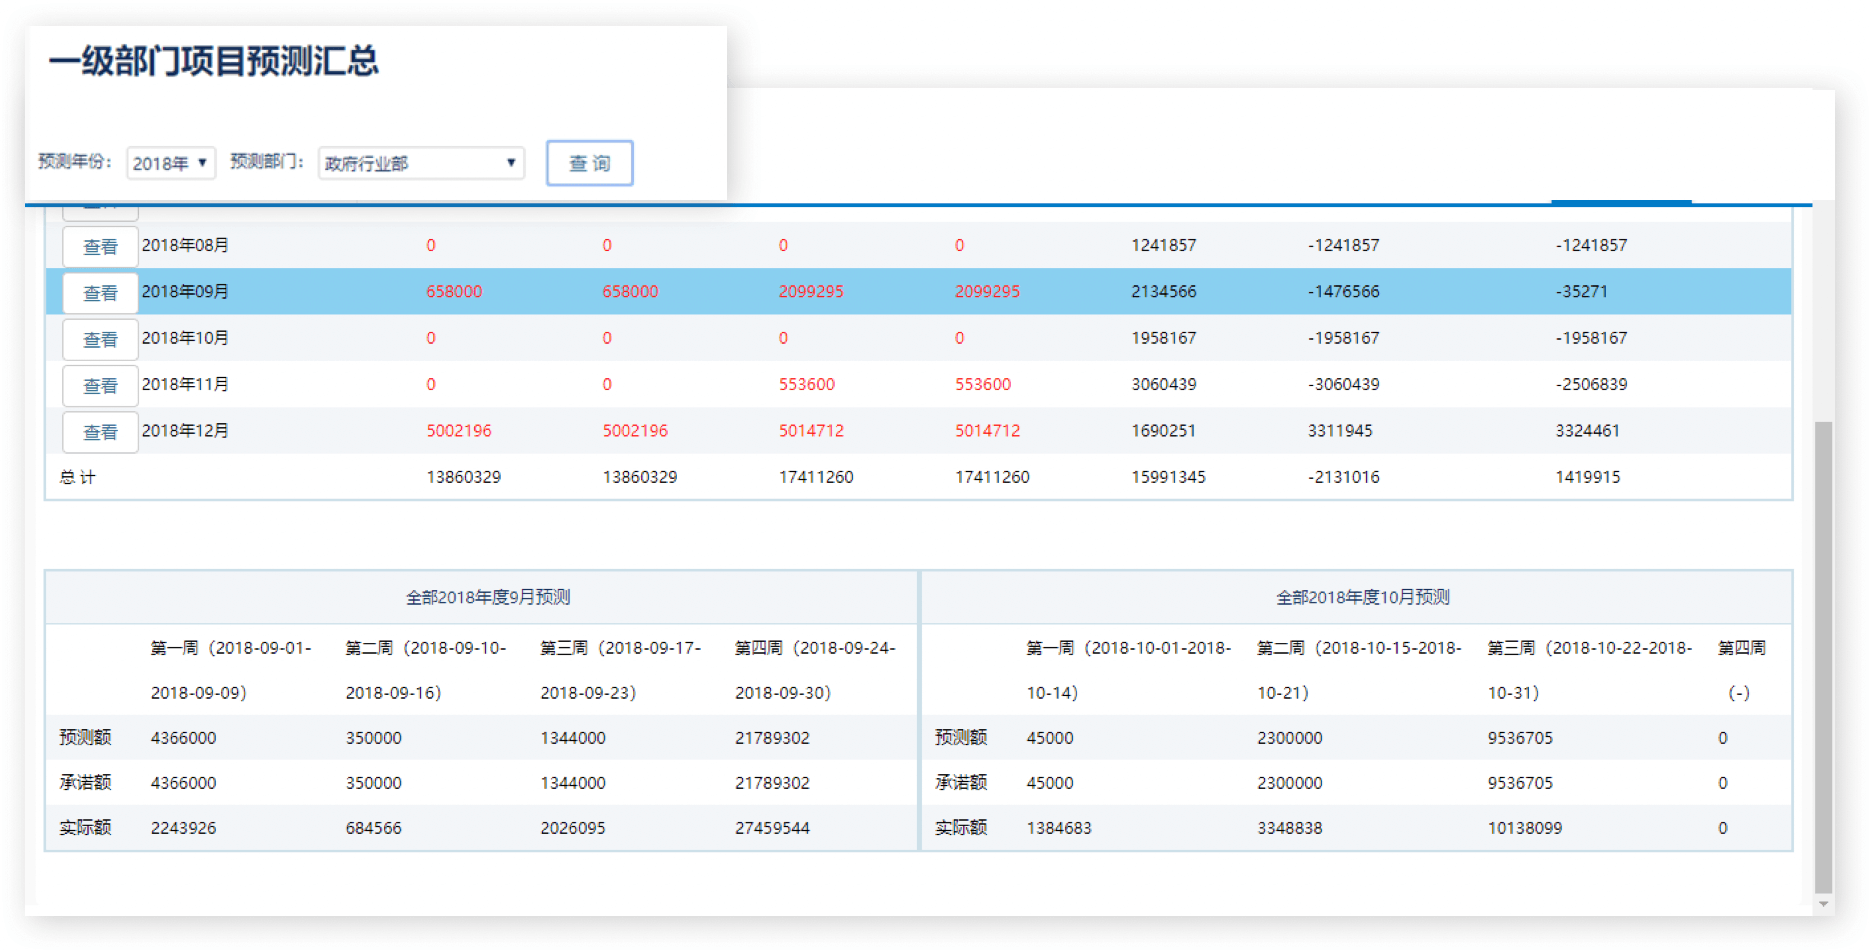Click value -2506839 in November row
Viewport: 1870px width, 950px height.
(x=1591, y=384)
